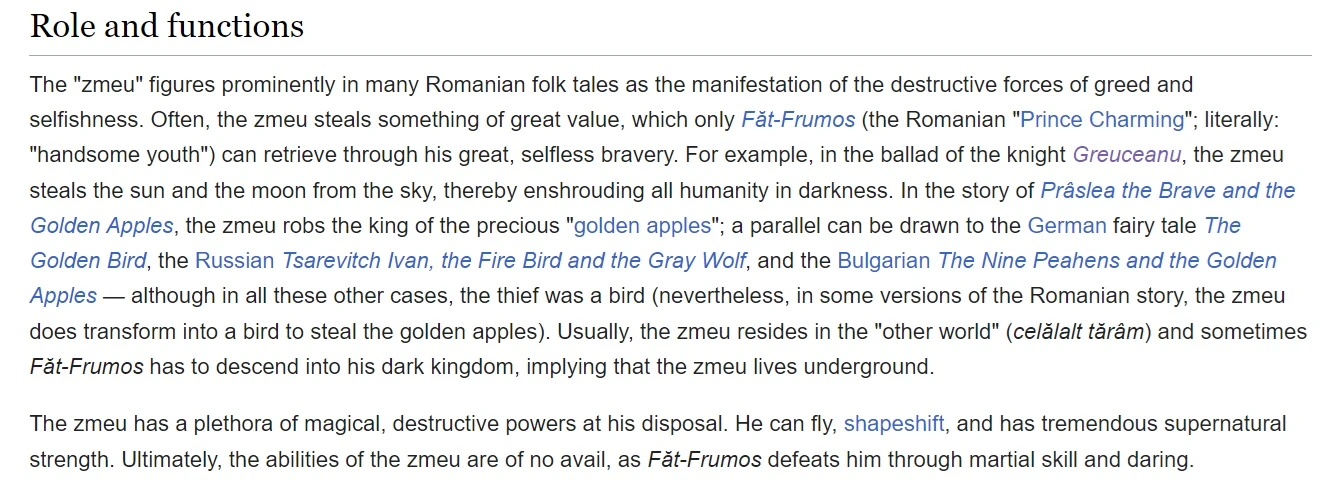Image resolution: width=1341 pixels, height=488 pixels.
Task: Open Tsarevitch Ivan, the Fire Bird link
Action: 513,261
